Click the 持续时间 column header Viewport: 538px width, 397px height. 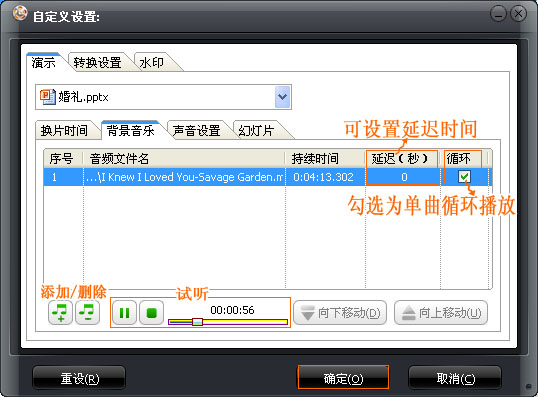(325, 159)
